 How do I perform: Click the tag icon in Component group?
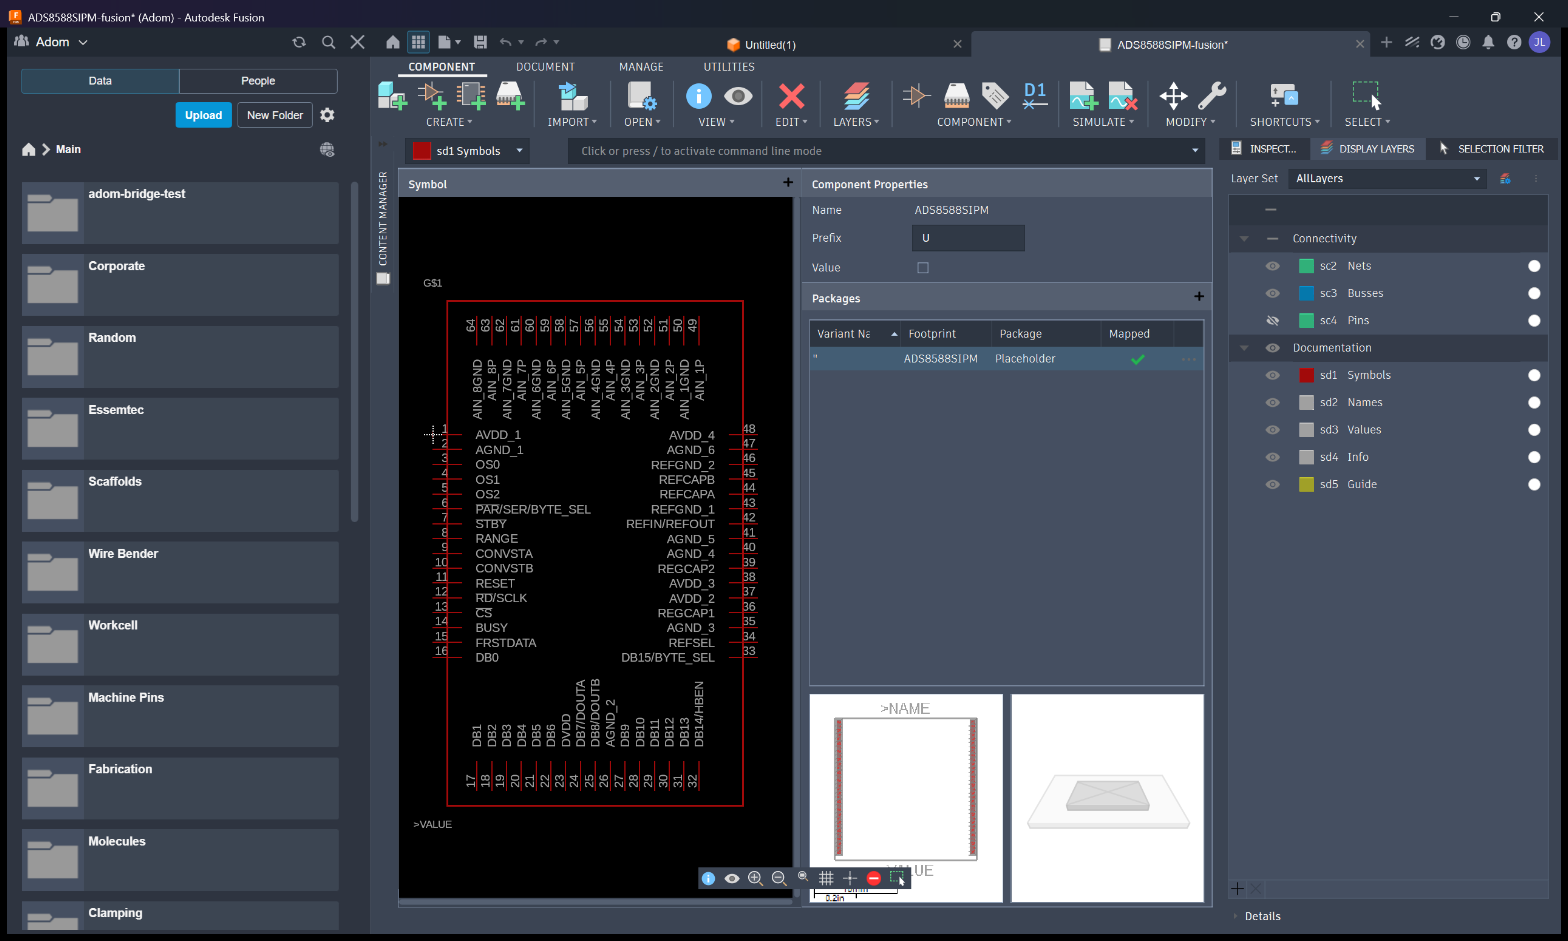995,96
